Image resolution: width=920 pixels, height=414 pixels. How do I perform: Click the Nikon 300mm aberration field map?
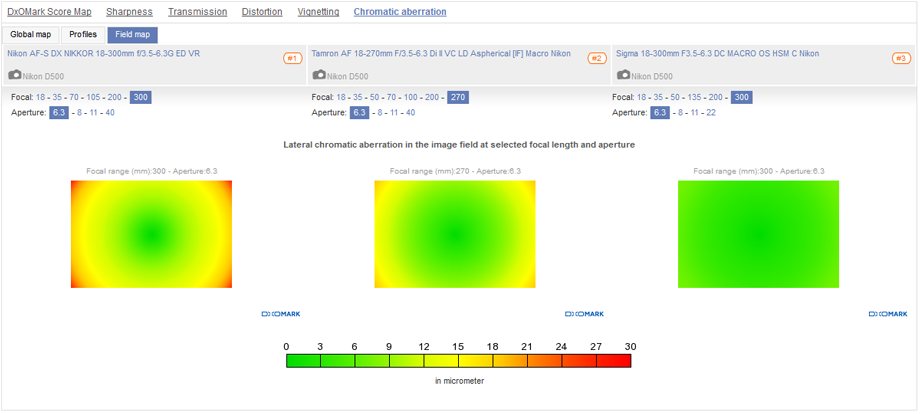(151, 234)
